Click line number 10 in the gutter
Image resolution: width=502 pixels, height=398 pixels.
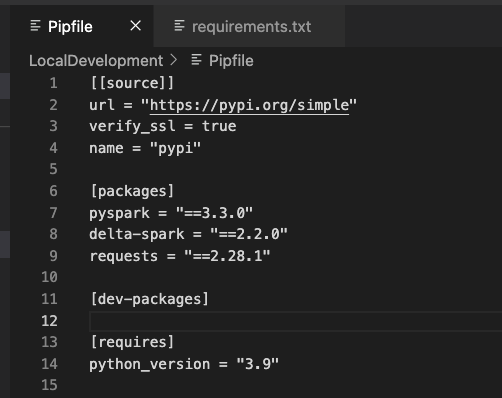click(x=49, y=277)
